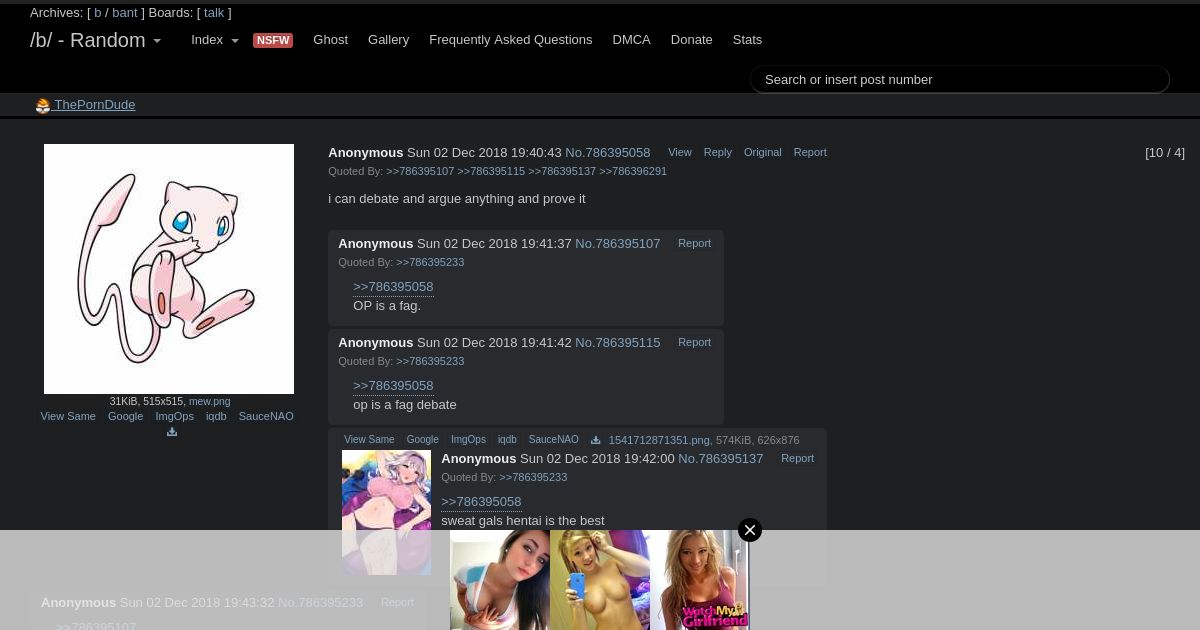Screen dimensions: 1200x630
Task: Click the NSFW badge
Action: 272,40
